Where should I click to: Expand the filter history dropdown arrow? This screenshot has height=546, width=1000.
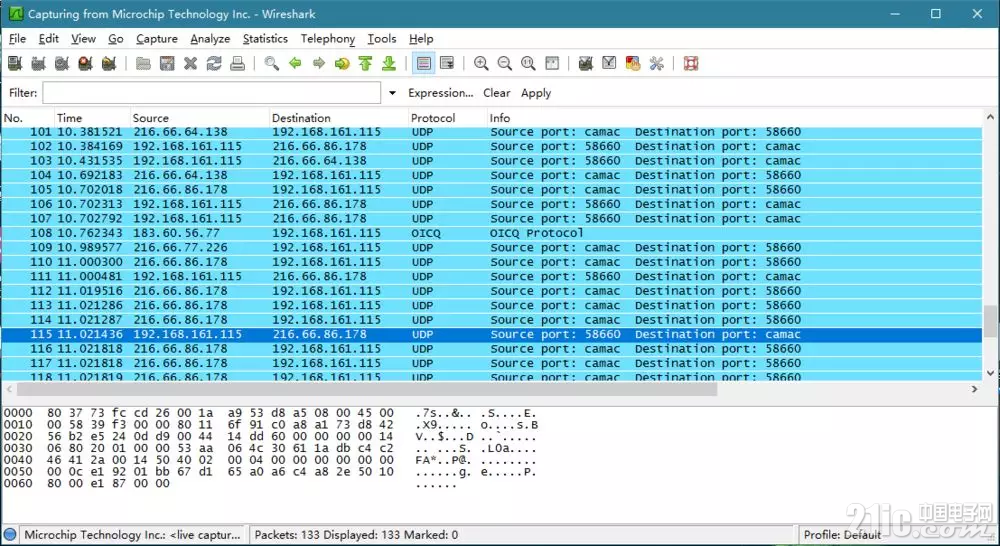pyautogui.click(x=392, y=93)
